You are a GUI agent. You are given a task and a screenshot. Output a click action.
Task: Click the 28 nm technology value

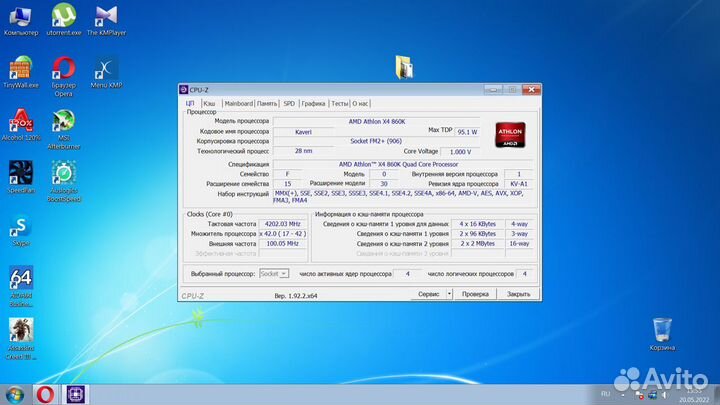(x=303, y=151)
